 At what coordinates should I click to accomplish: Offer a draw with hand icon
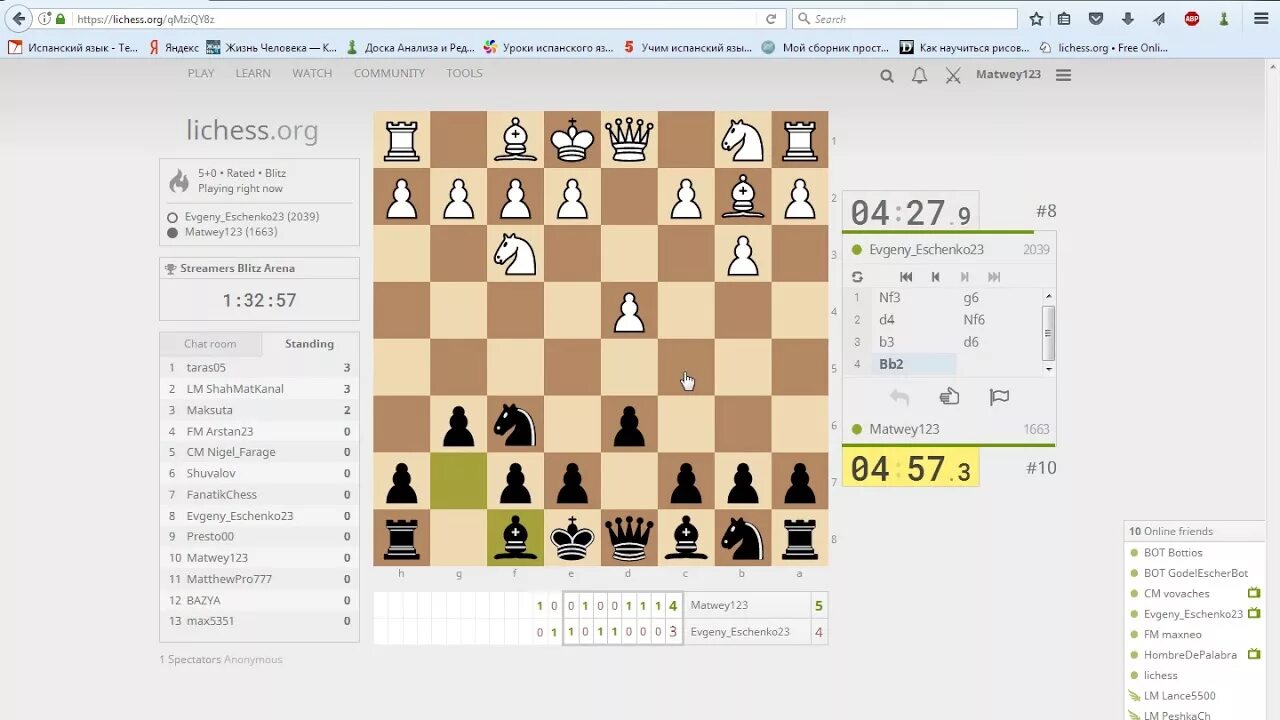pos(949,397)
